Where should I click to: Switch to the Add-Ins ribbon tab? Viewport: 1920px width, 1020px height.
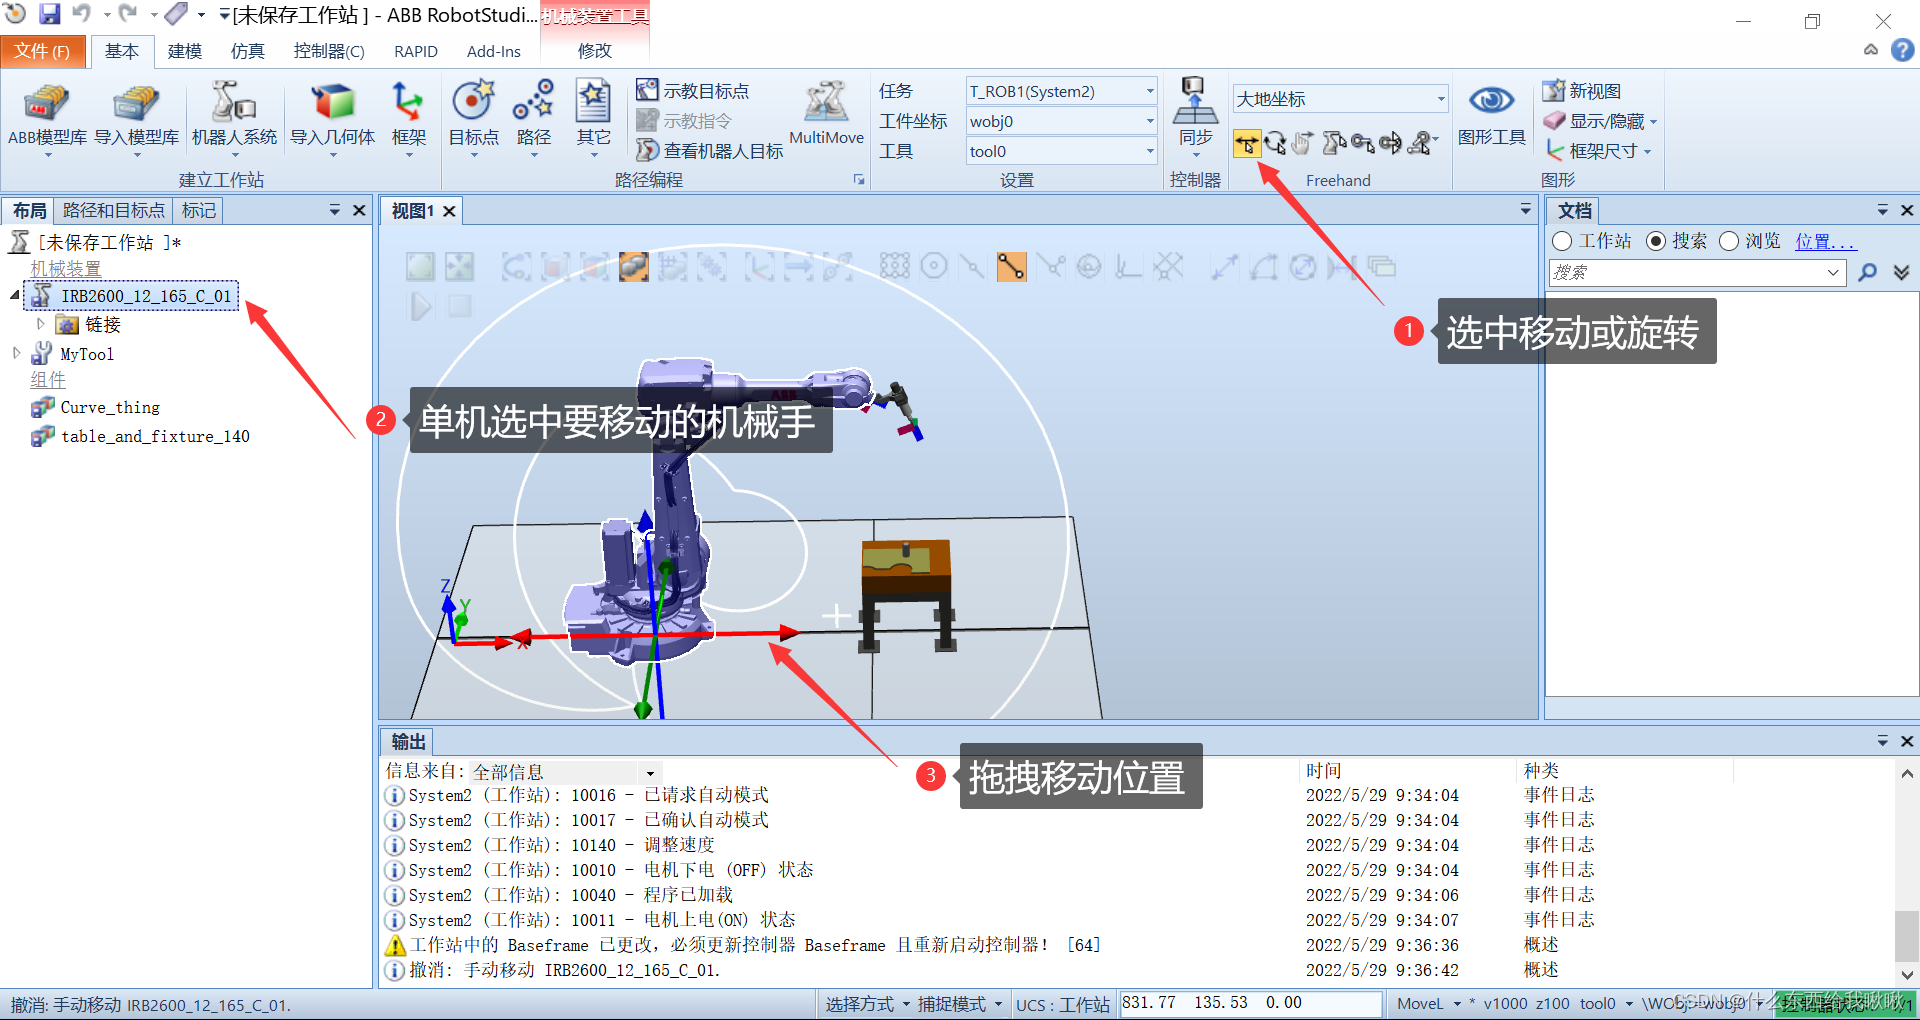click(493, 51)
